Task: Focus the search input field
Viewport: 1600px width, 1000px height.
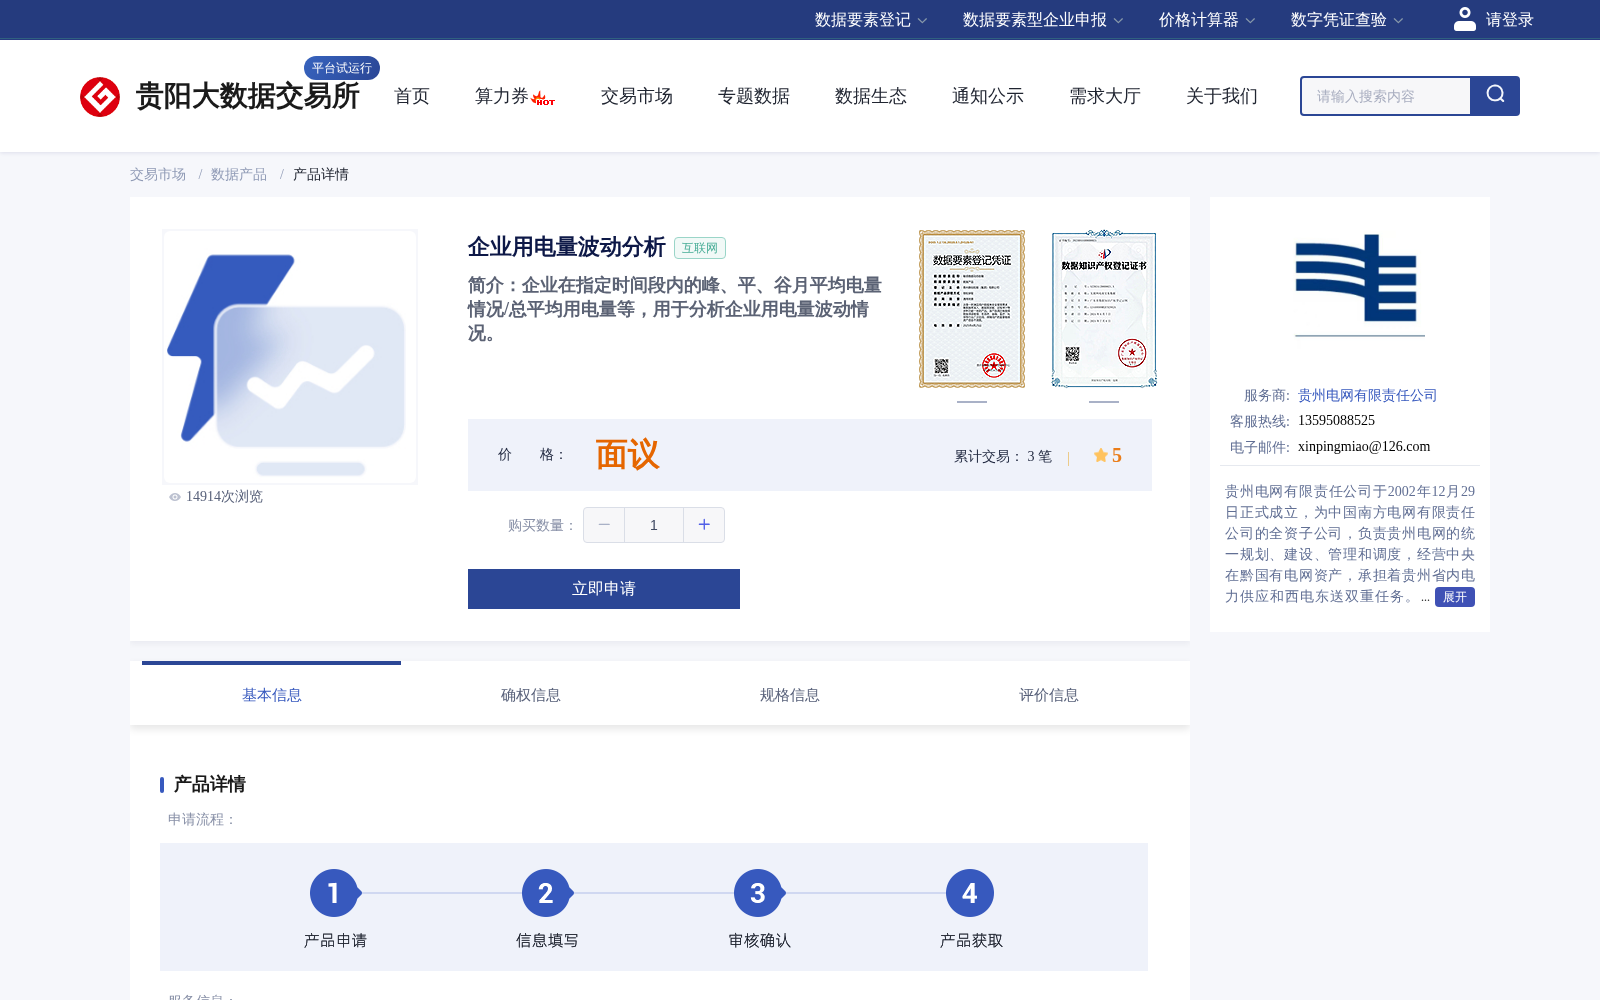Action: (1386, 96)
